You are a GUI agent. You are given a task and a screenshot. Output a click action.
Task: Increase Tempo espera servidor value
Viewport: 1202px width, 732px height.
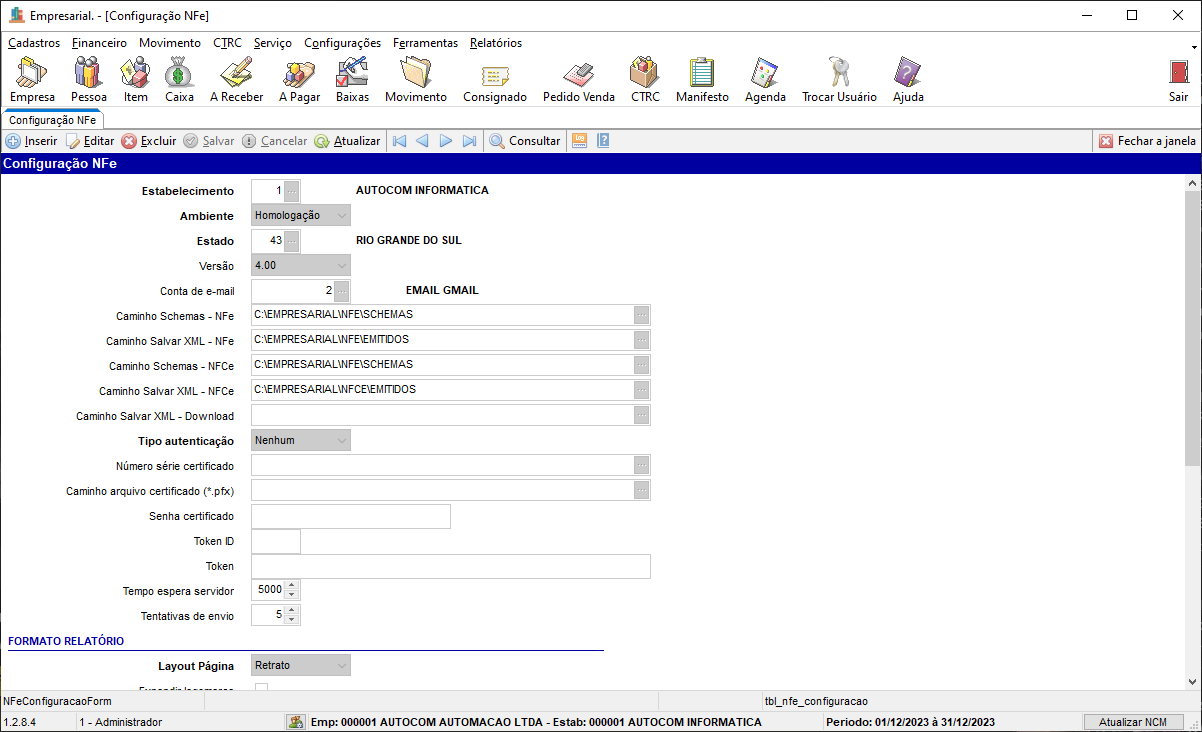point(292,586)
